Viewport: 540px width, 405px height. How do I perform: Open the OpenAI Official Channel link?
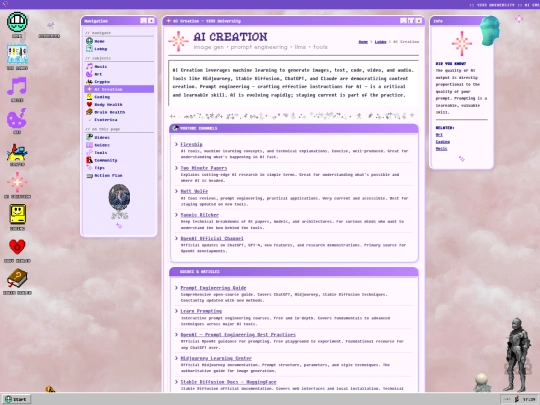click(212, 238)
